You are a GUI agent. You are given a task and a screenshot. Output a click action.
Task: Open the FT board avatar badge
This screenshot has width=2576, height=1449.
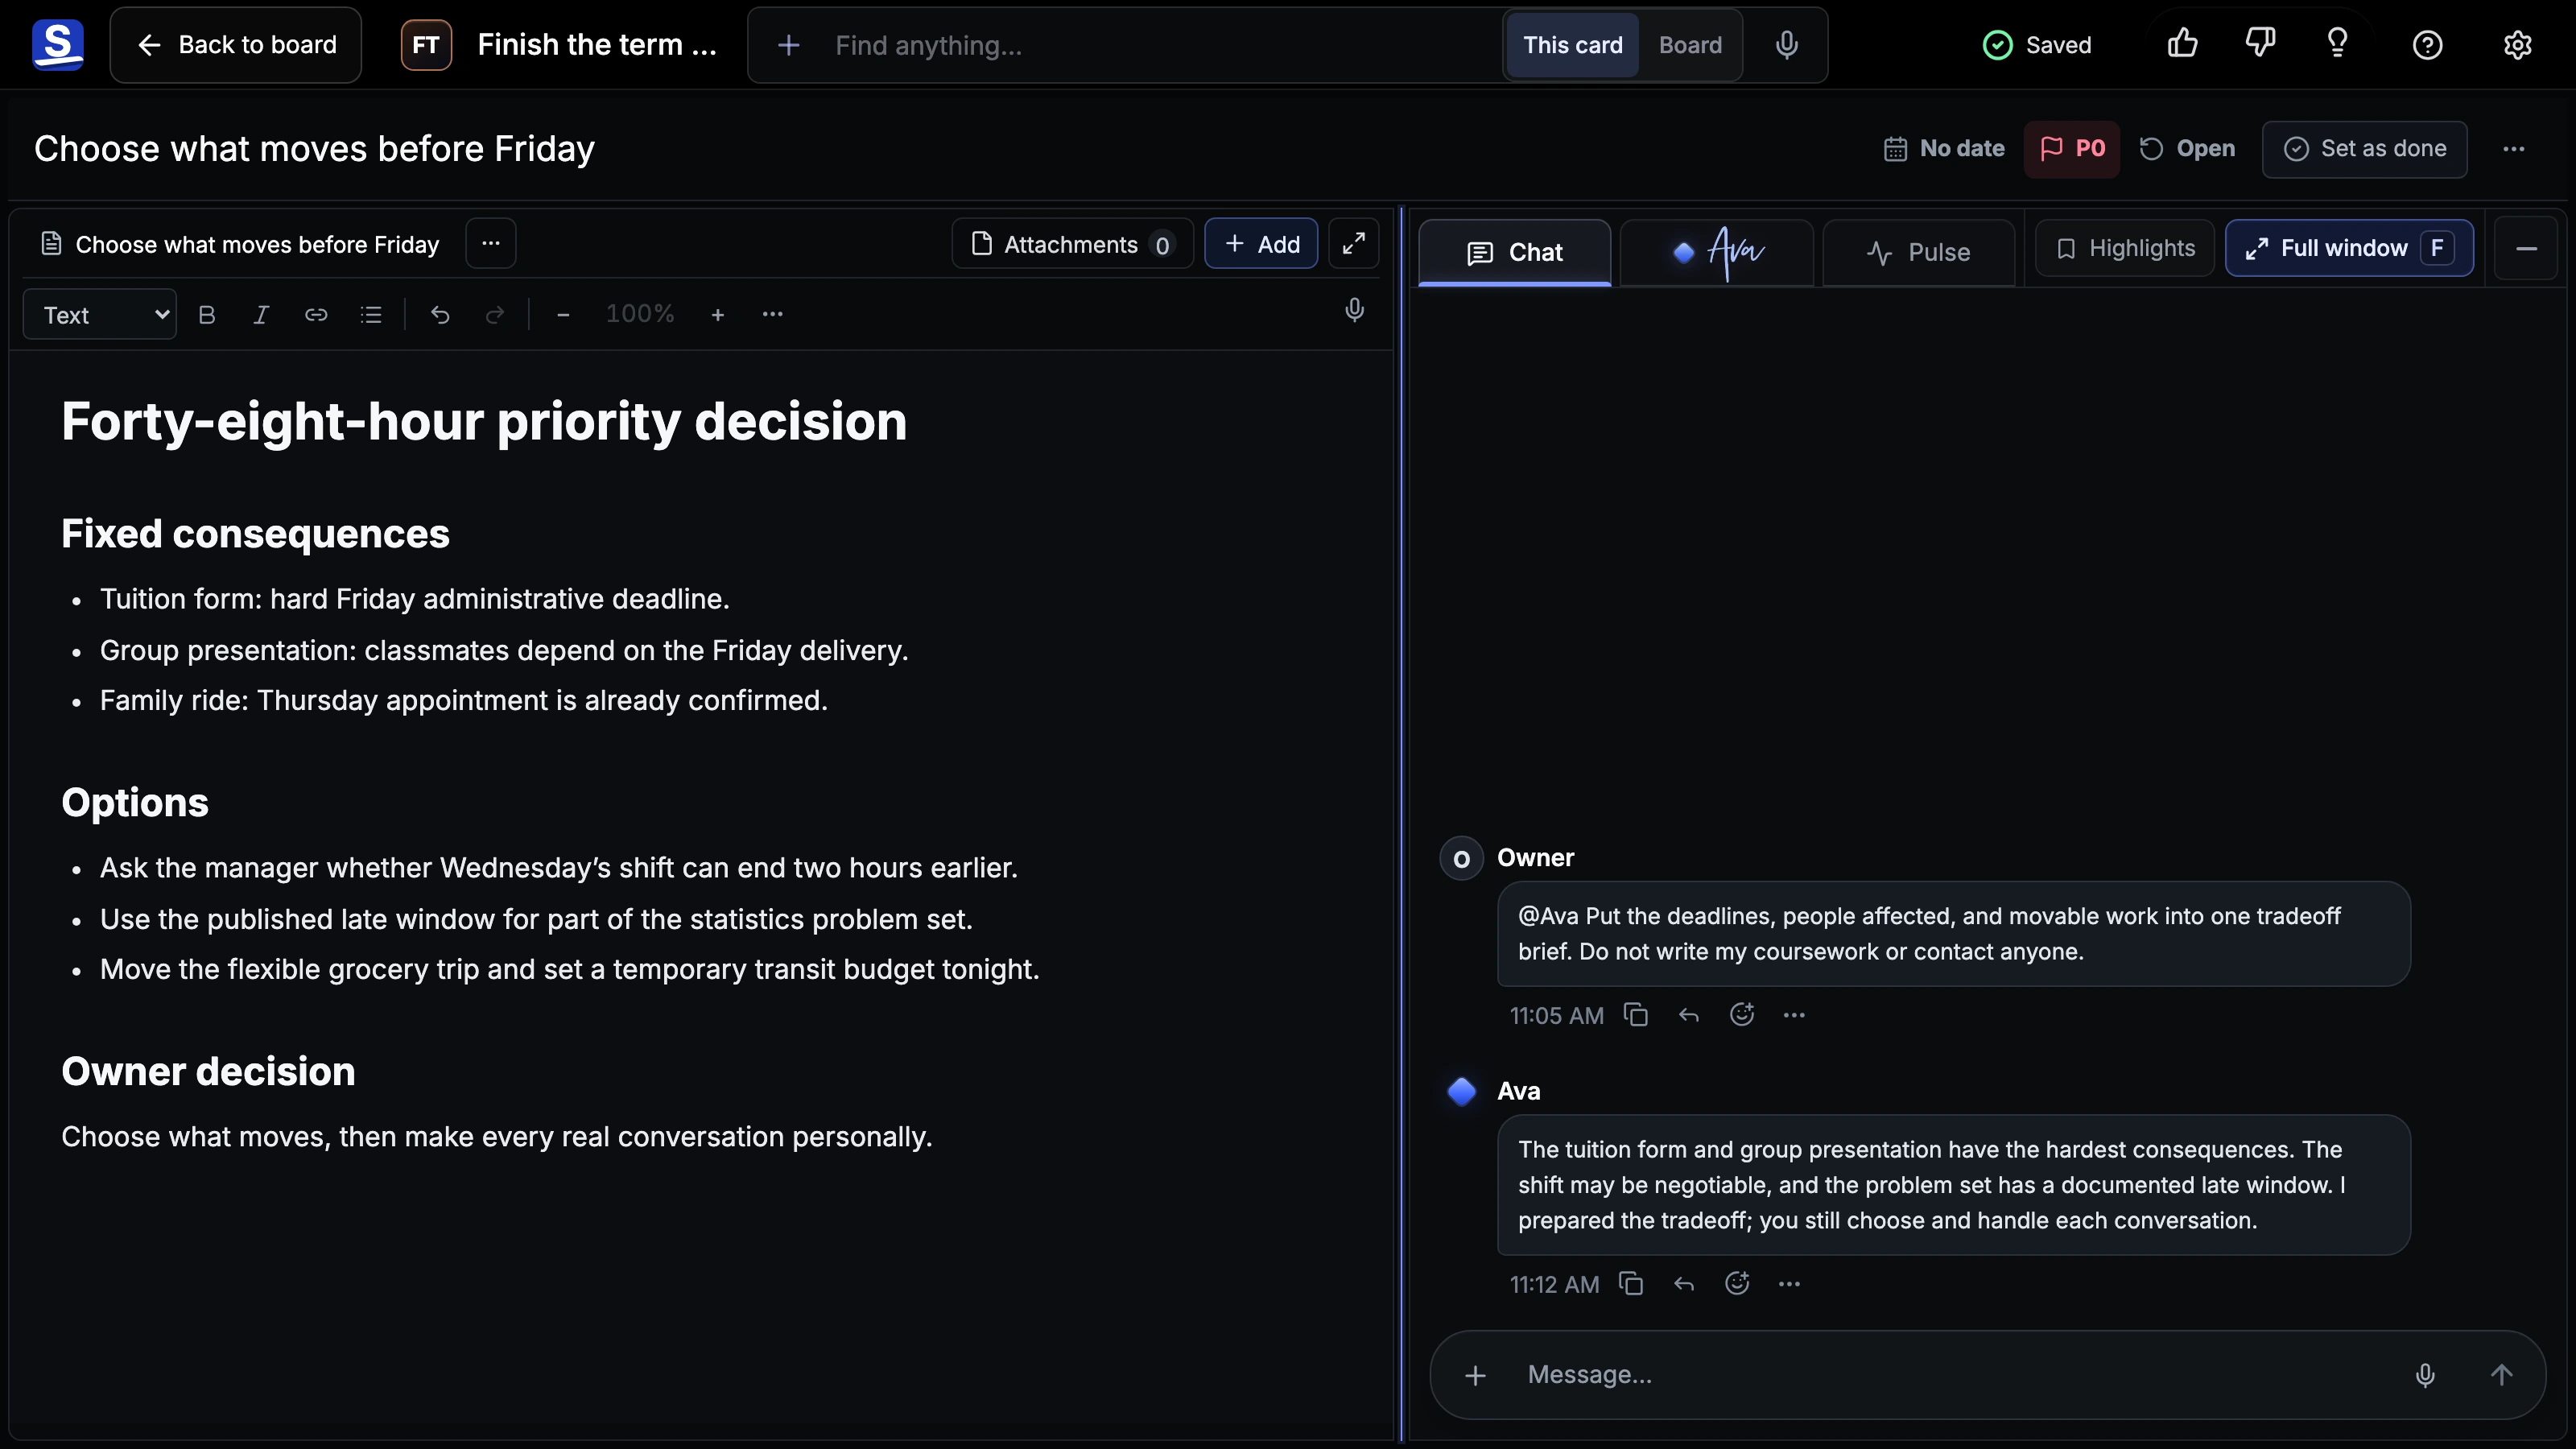pos(426,45)
